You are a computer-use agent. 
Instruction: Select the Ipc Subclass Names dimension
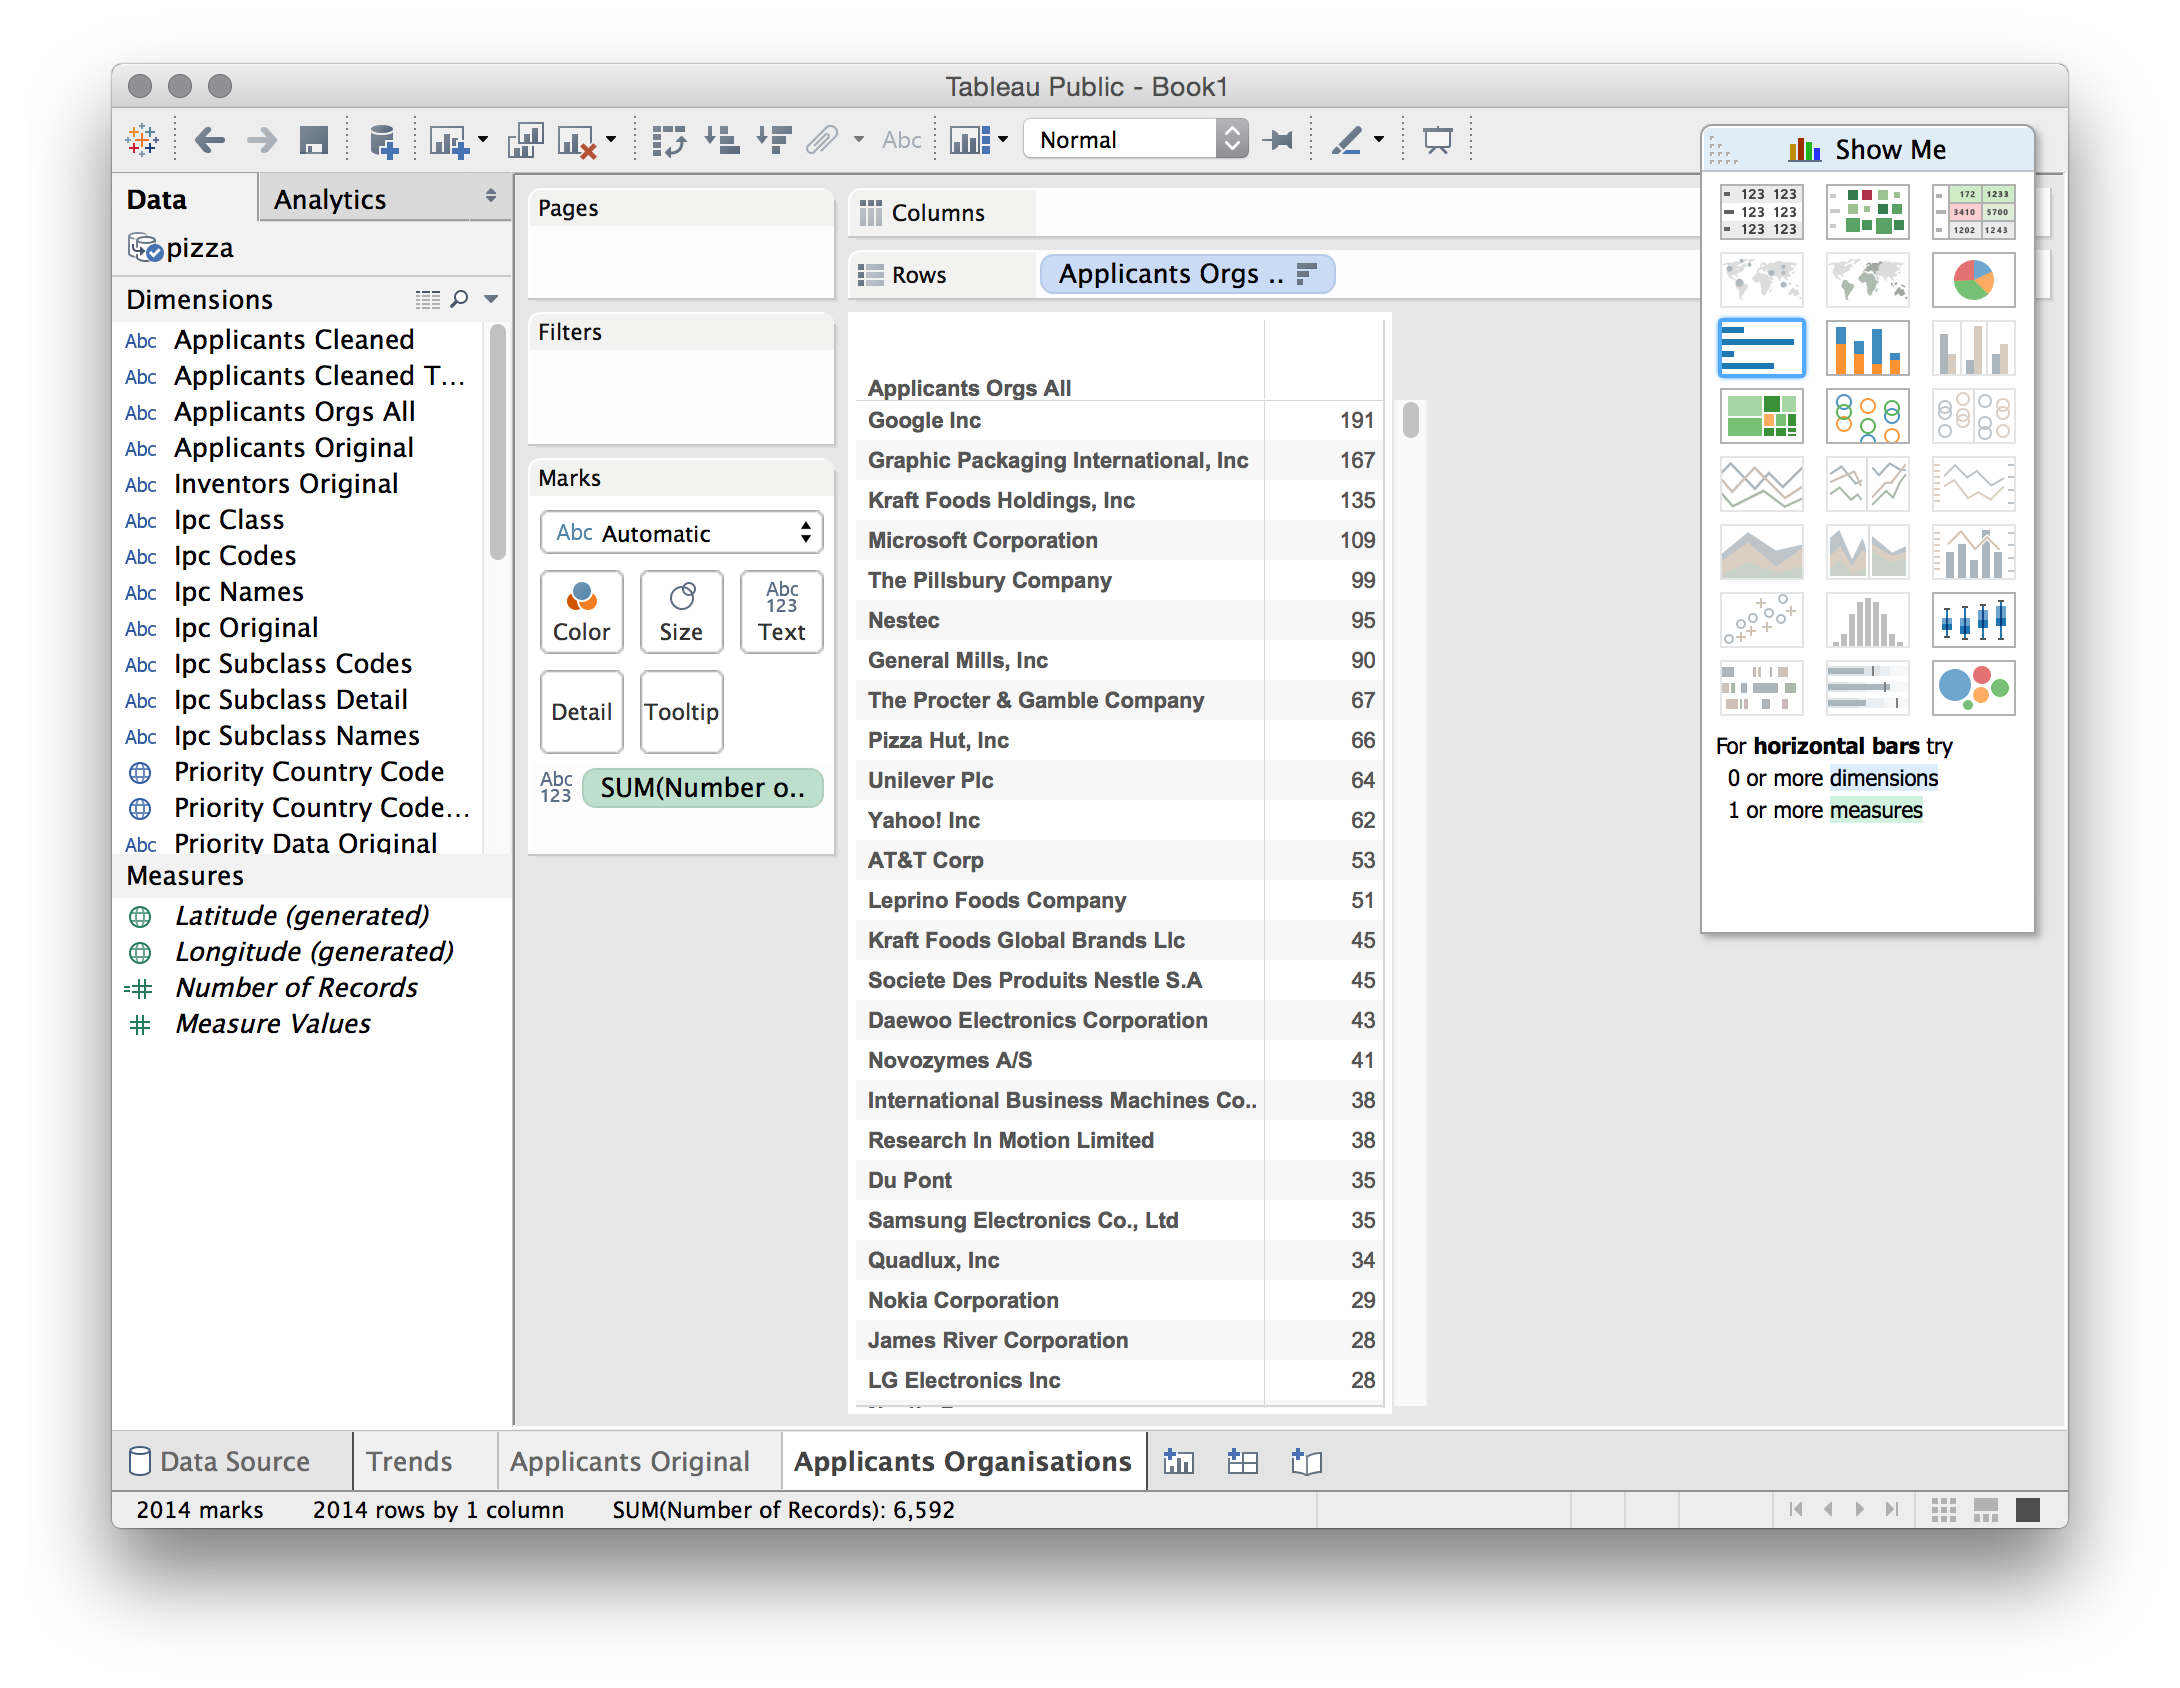[296, 736]
